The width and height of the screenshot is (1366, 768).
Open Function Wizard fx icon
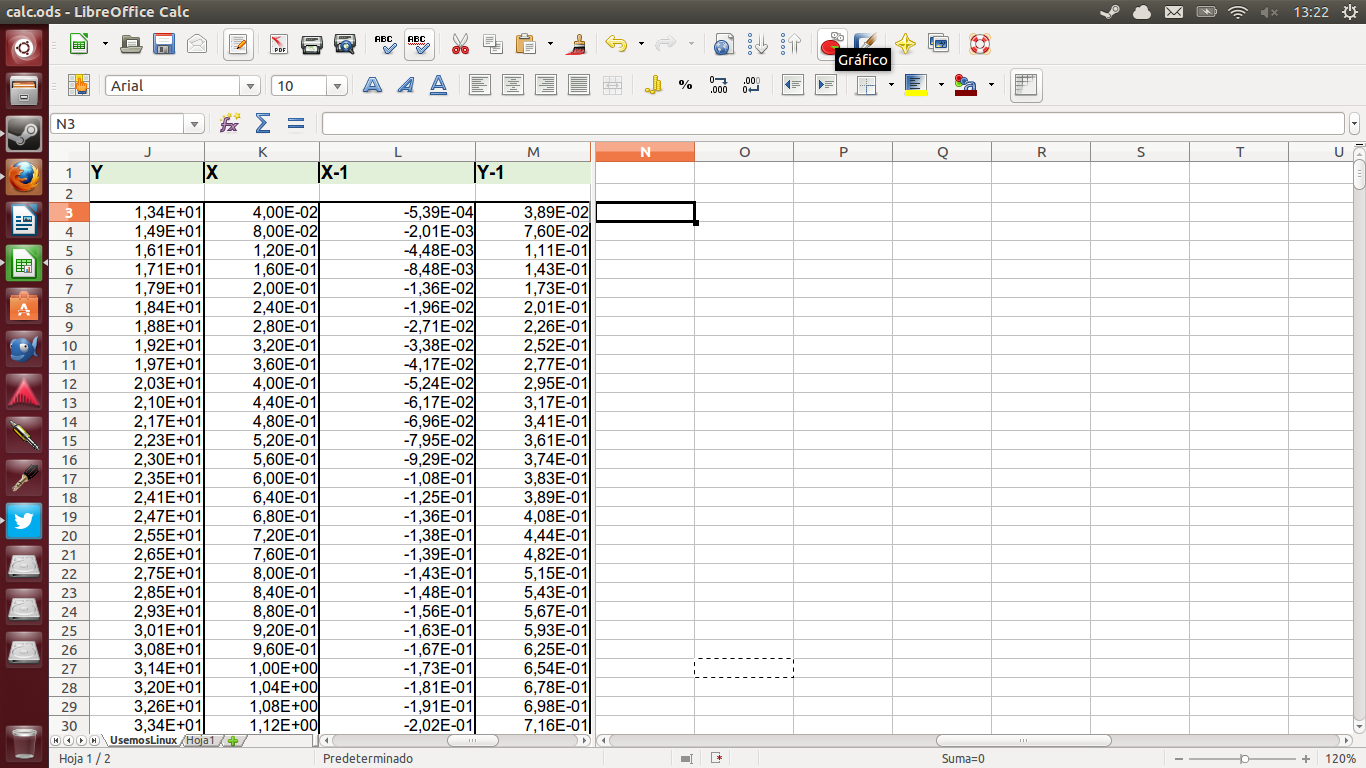pos(230,123)
